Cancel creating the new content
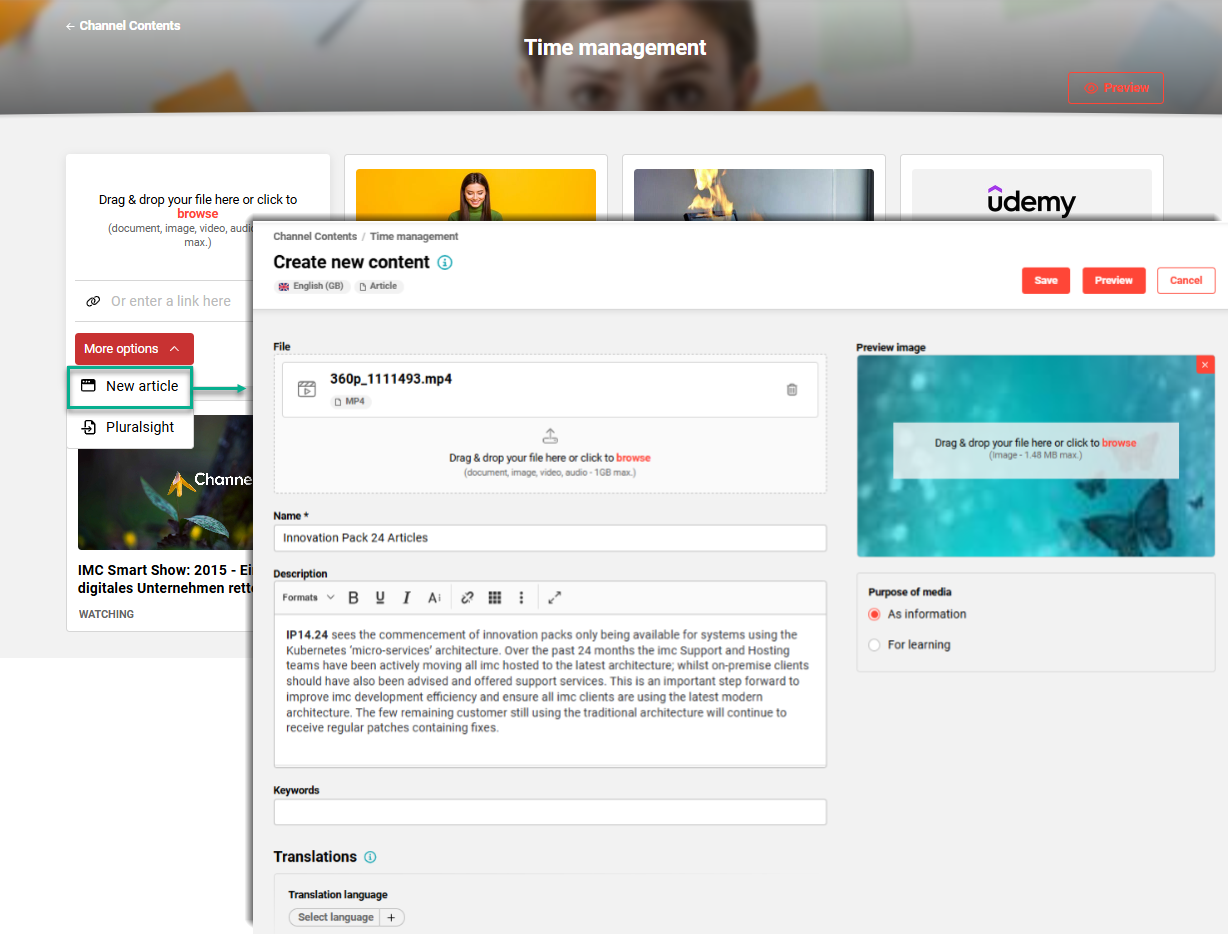Viewport: 1228px width, 934px height. (x=1186, y=281)
